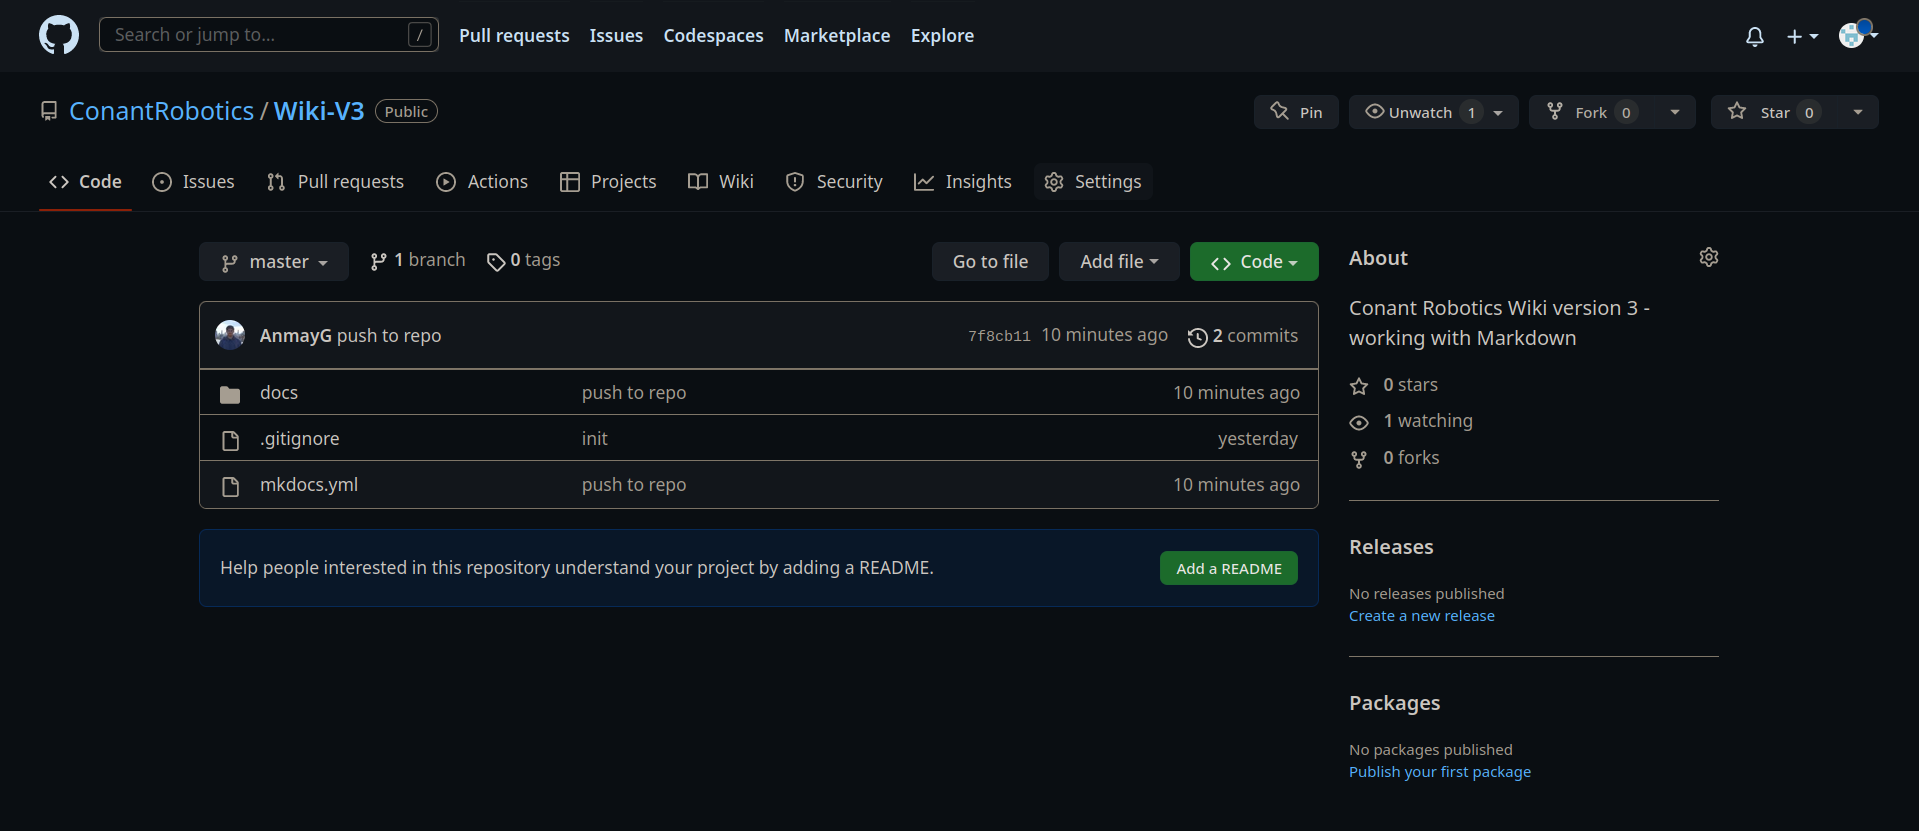This screenshot has height=831, width=1919.
Task: Open the Add file dropdown
Action: click(x=1118, y=262)
